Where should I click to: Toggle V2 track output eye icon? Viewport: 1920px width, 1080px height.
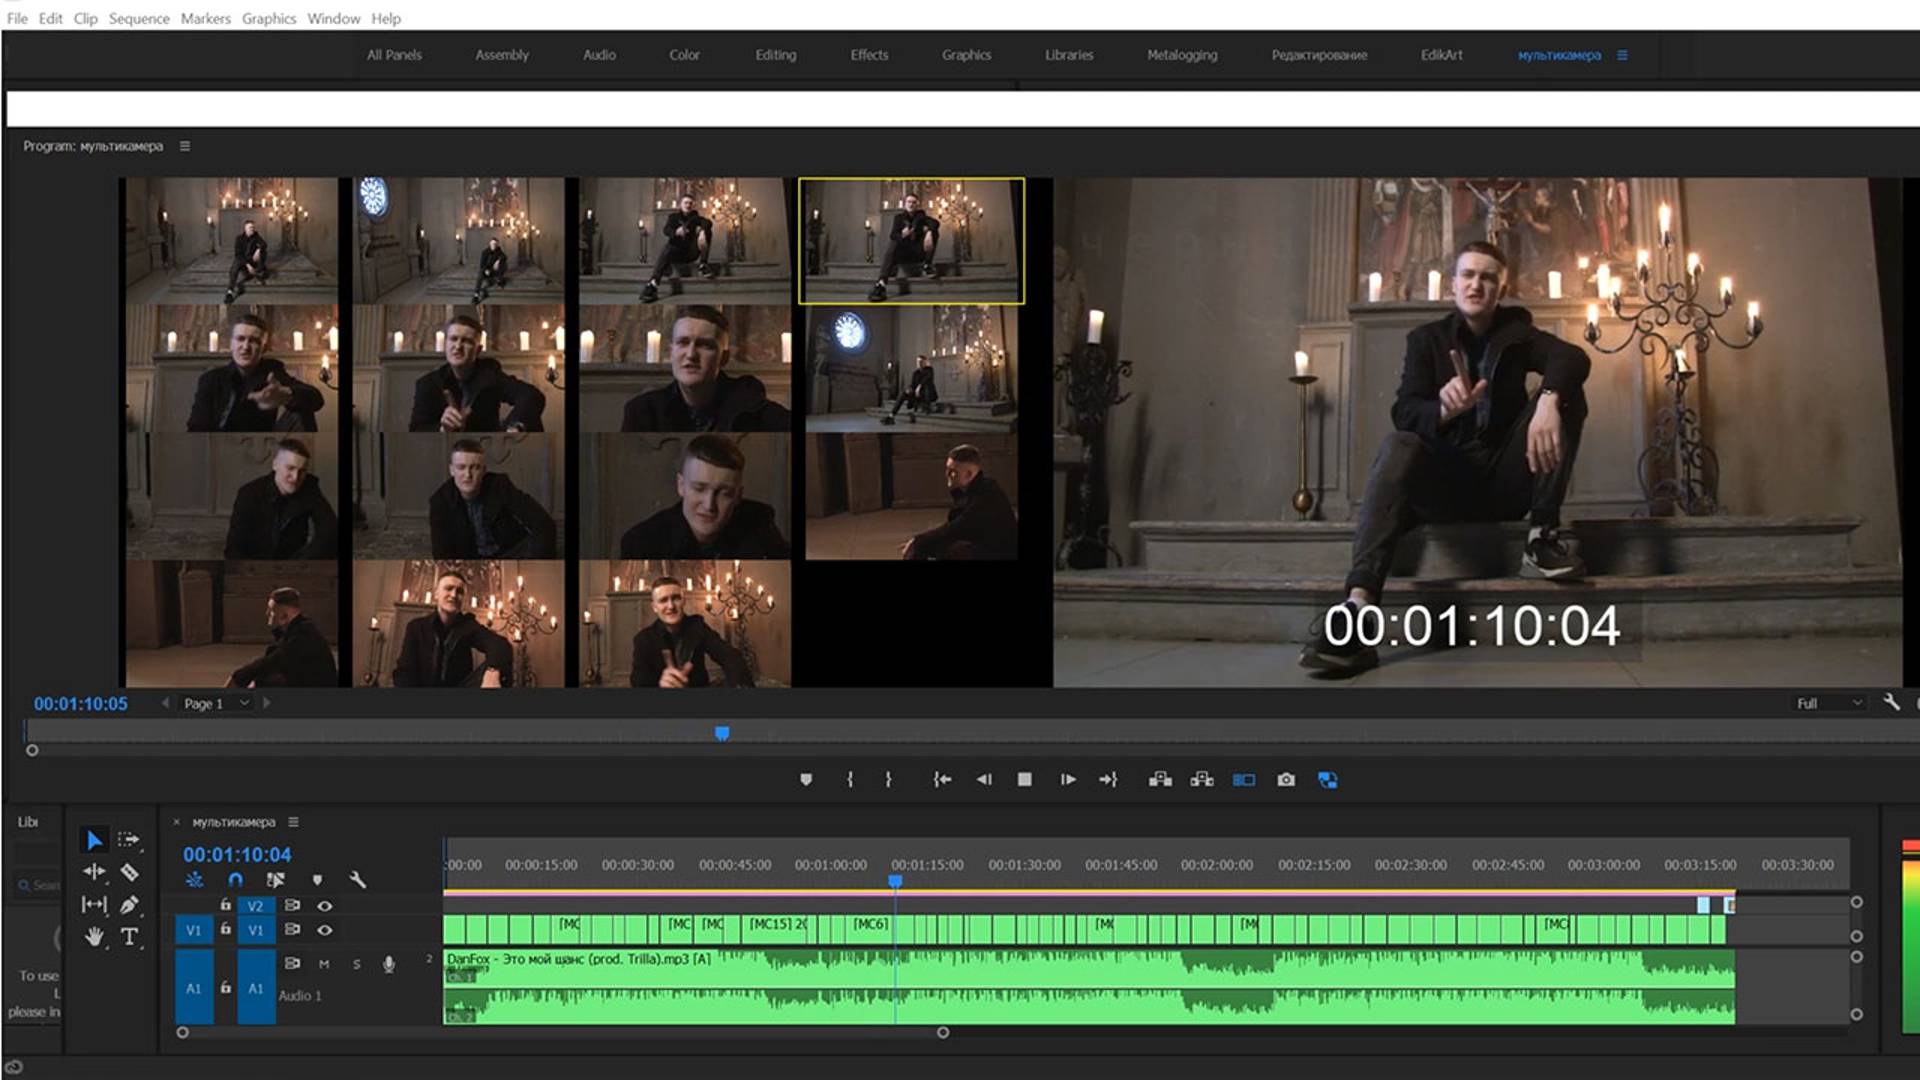click(x=325, y=906)
